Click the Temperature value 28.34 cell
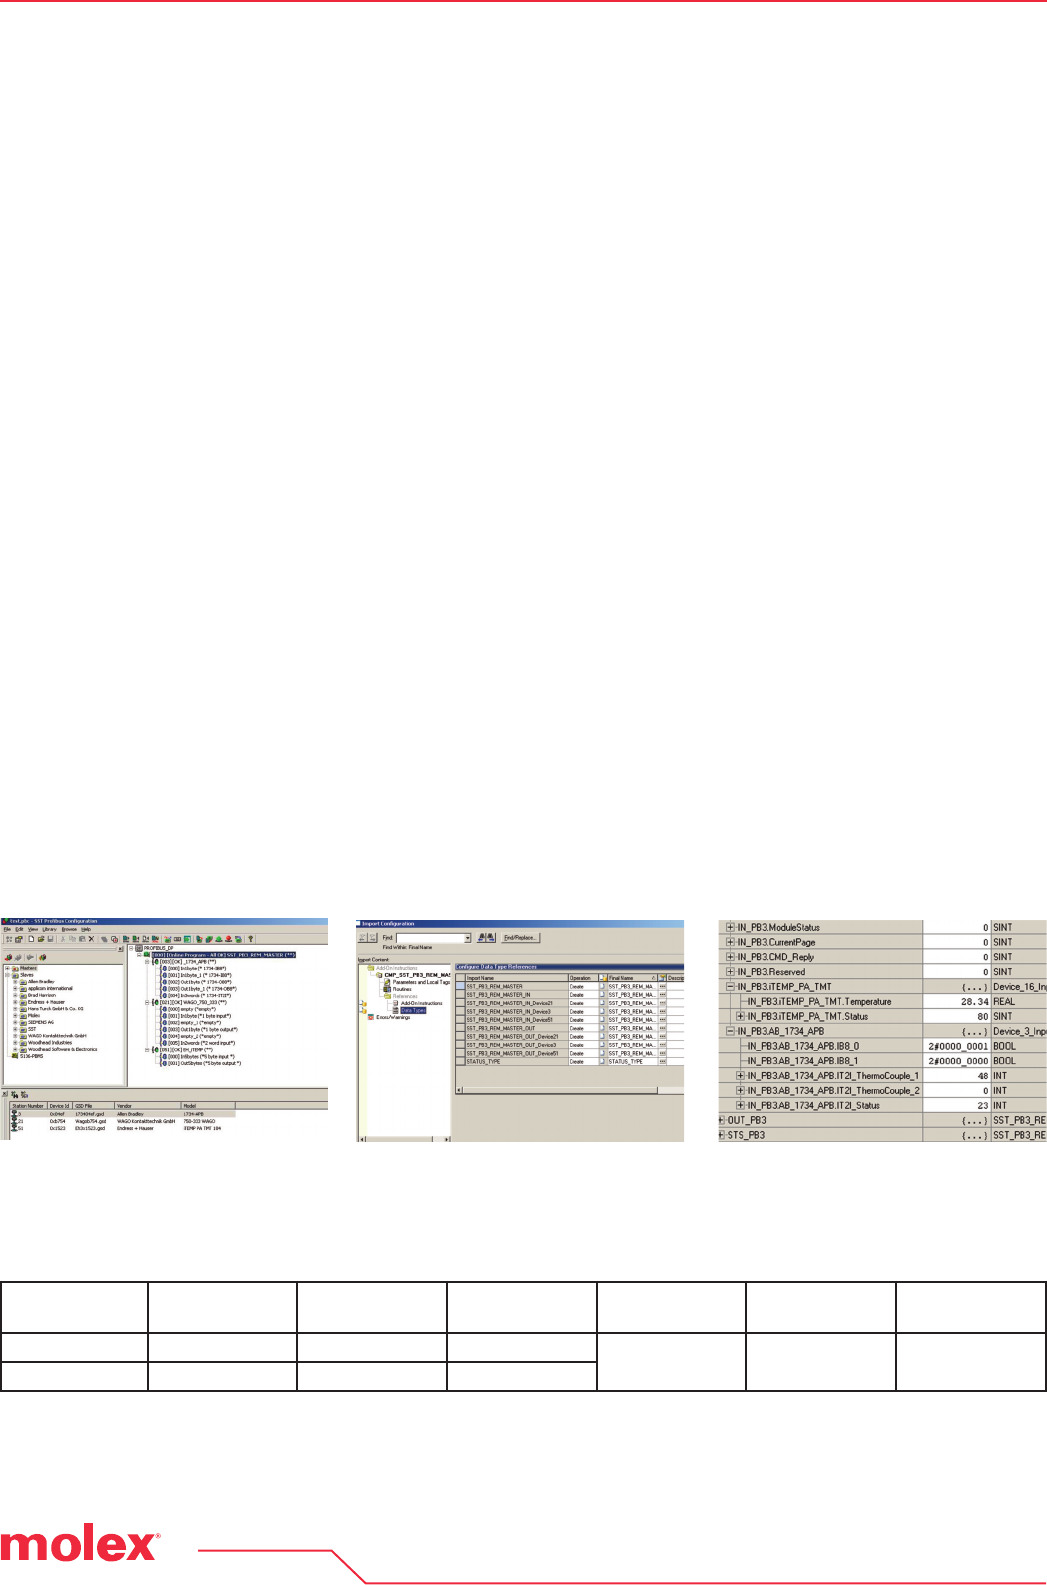Image resolution: width=1047 pixels, height=1585 pixels. pos(957,1001)
